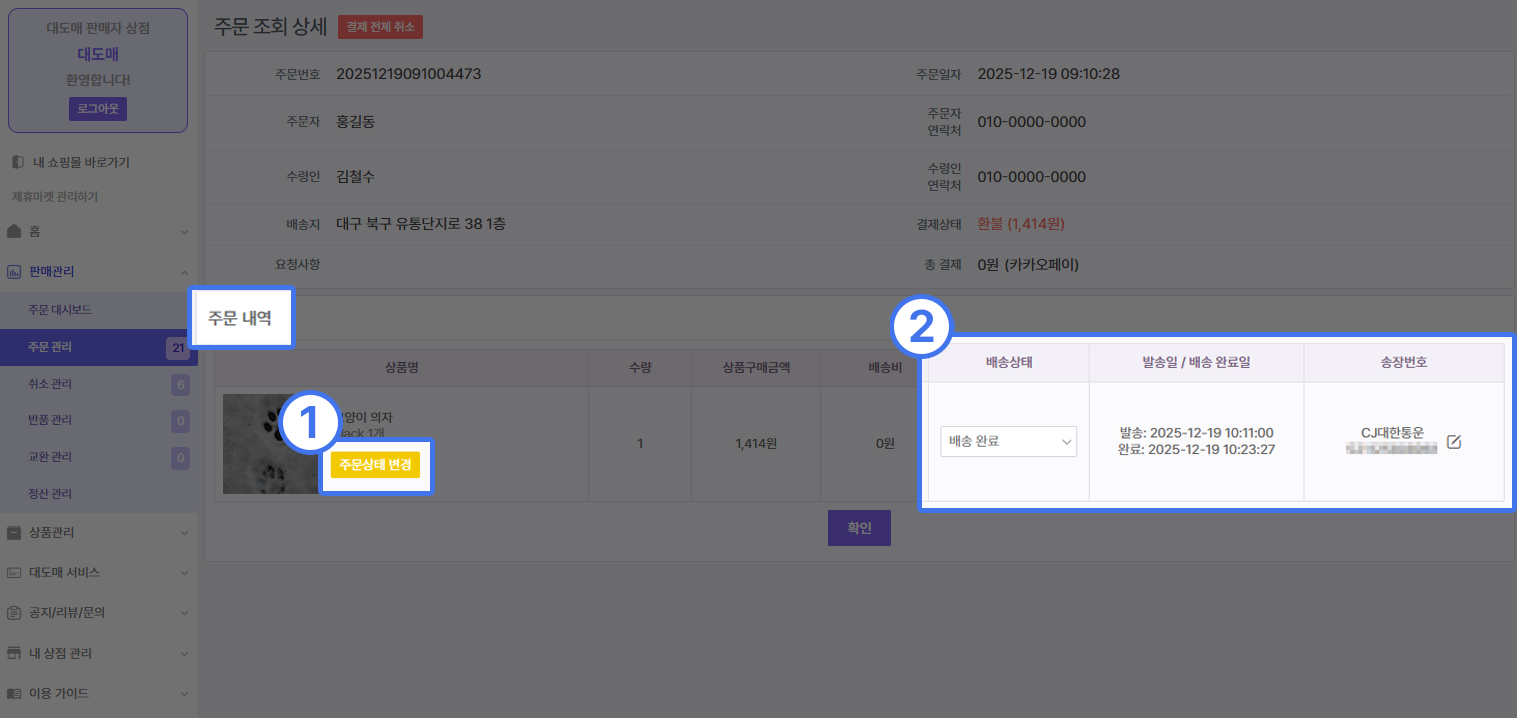Click the sales management chart icon
The height and width of the screenshot is (718, 1517).
tap(14, 271)
